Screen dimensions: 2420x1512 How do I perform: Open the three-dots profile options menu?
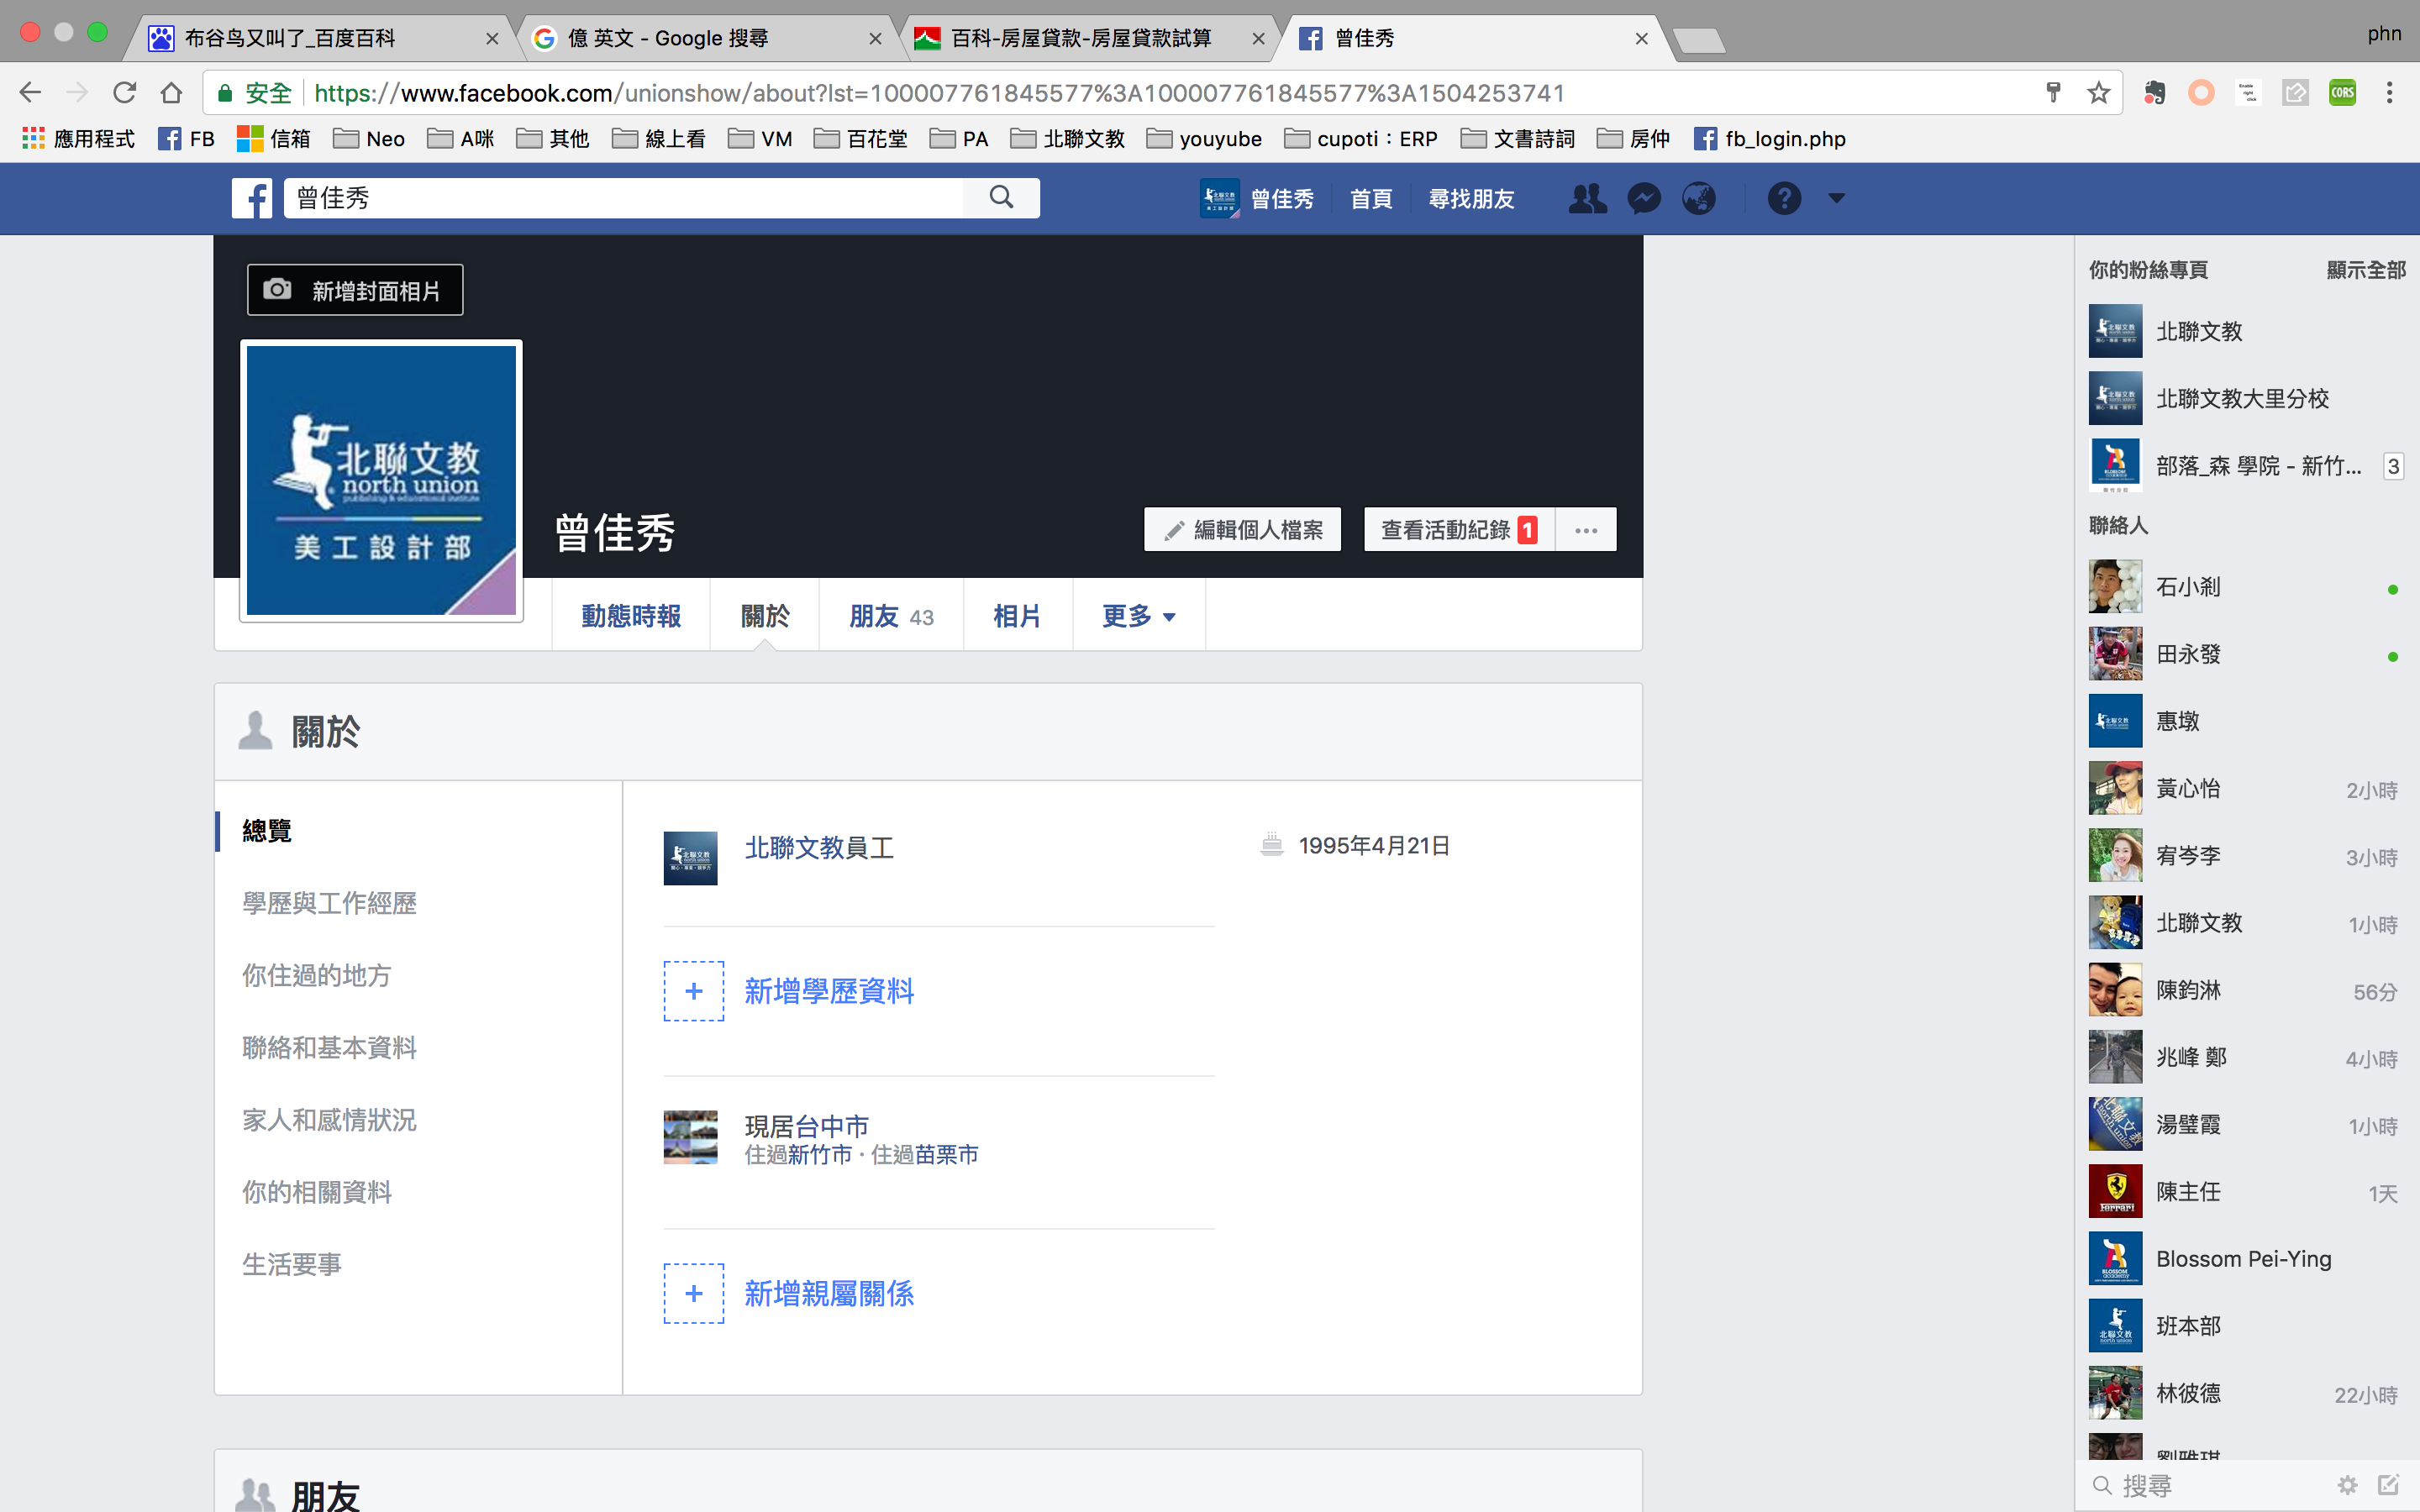1586,530
